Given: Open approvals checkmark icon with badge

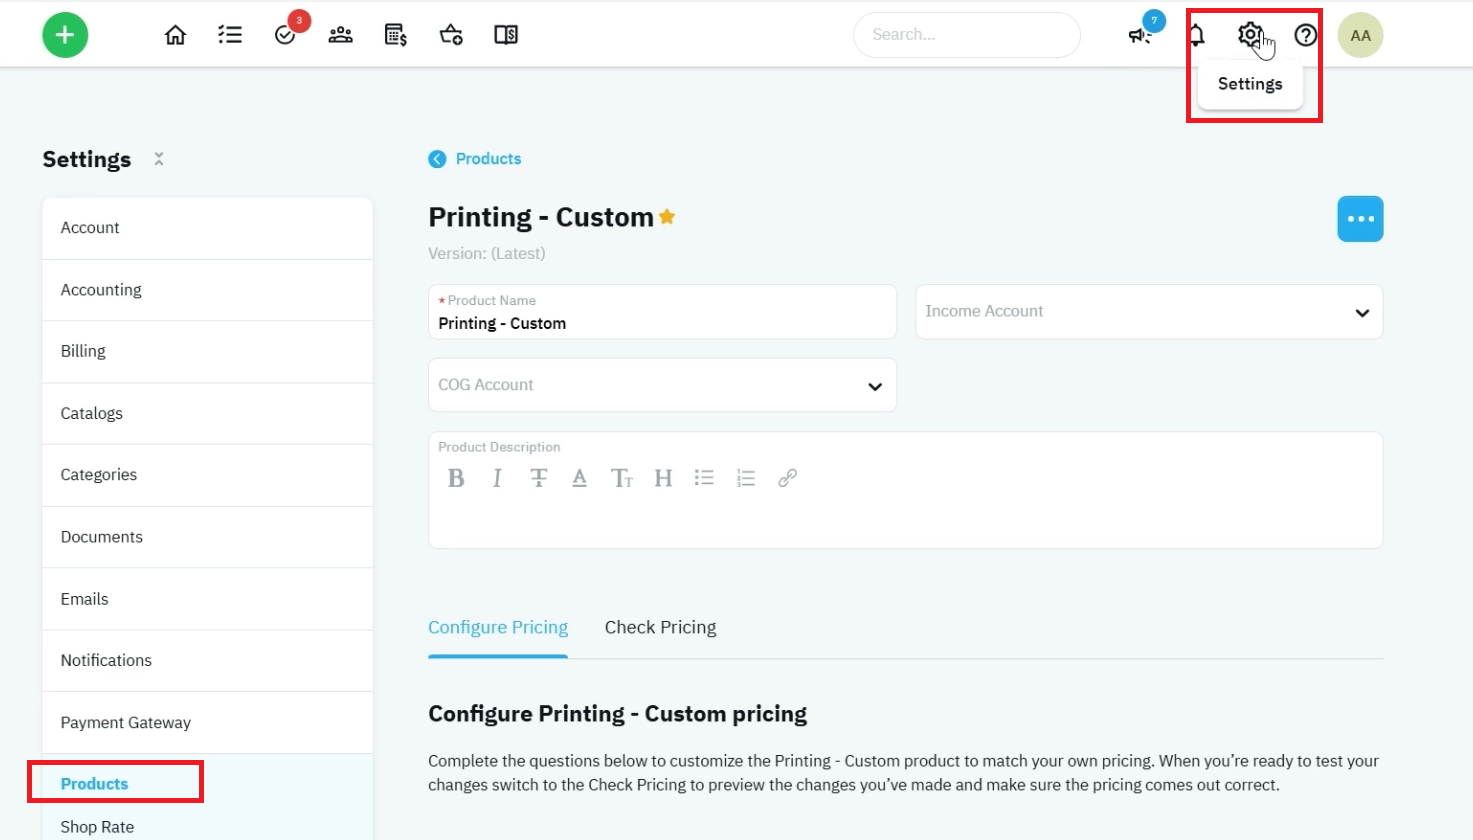Looking at the screenshot, I should tap(286, 35).
